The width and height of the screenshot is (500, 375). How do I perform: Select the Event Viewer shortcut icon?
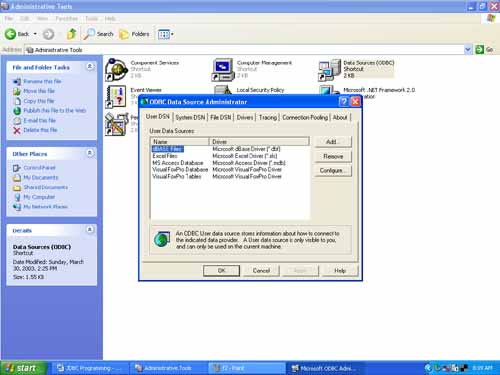(116, 97)
